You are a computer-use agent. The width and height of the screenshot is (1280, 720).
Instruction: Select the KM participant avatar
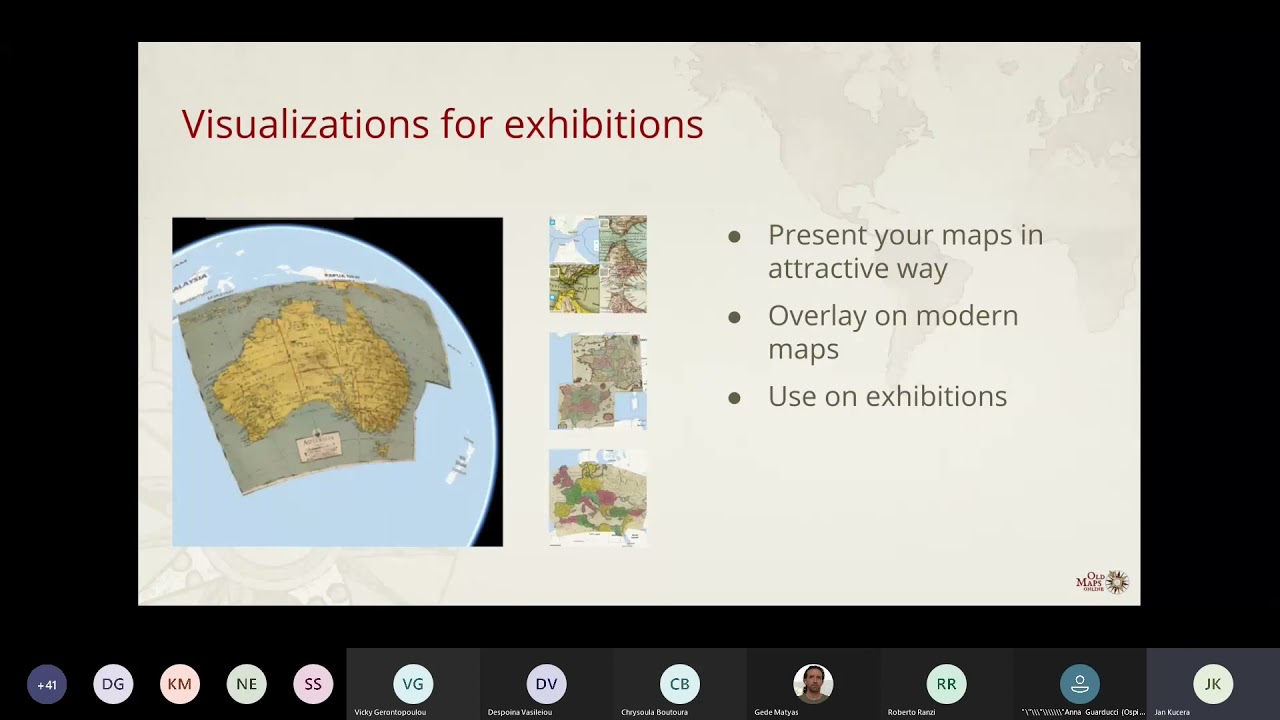click(x=180, y=684)
